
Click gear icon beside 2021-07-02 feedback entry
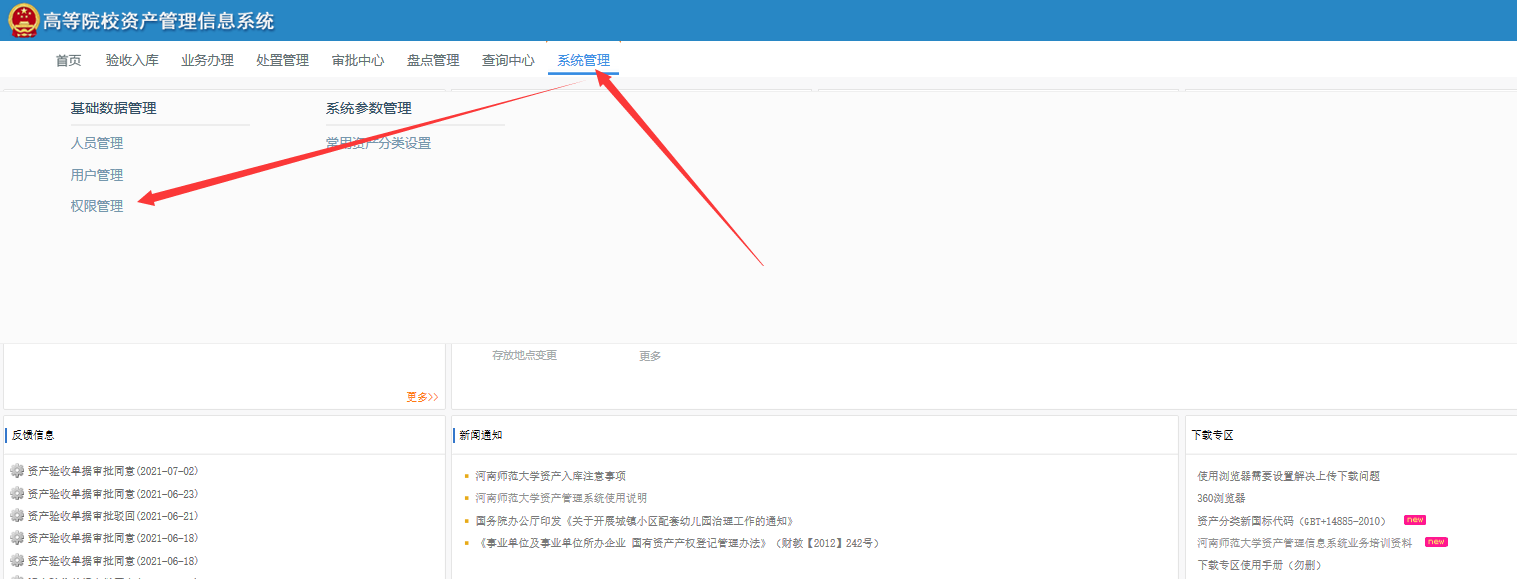pos(16,471)
